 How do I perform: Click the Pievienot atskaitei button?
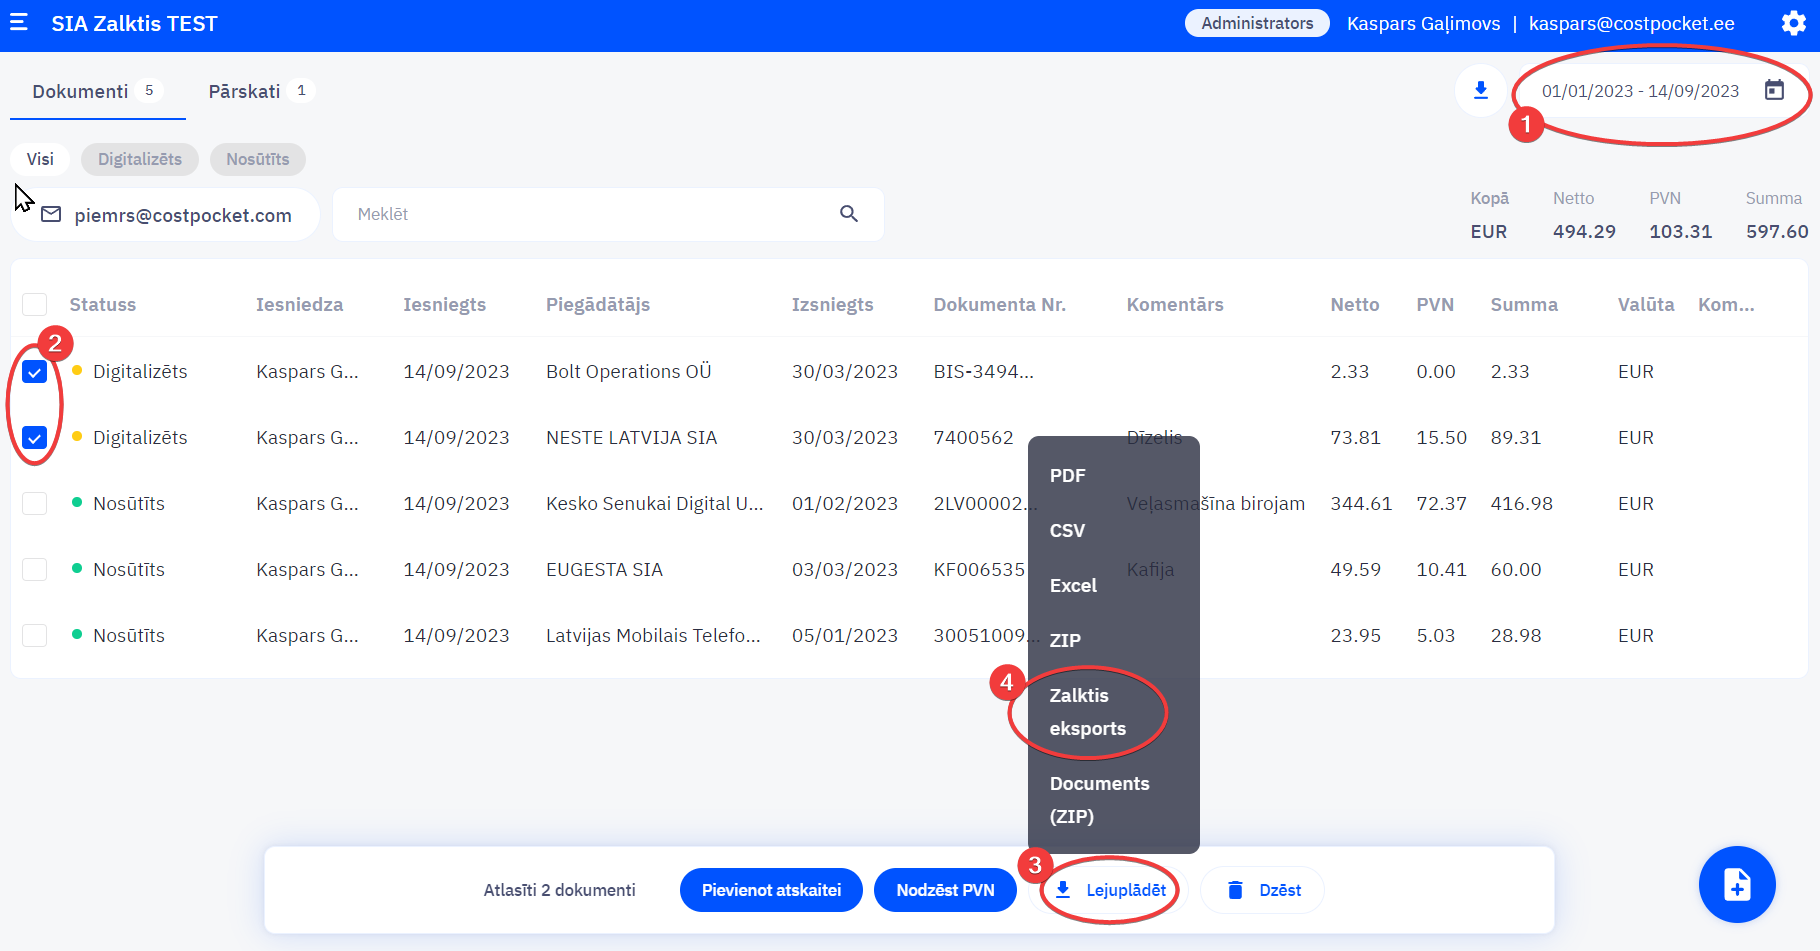click(x=771, y=890)
